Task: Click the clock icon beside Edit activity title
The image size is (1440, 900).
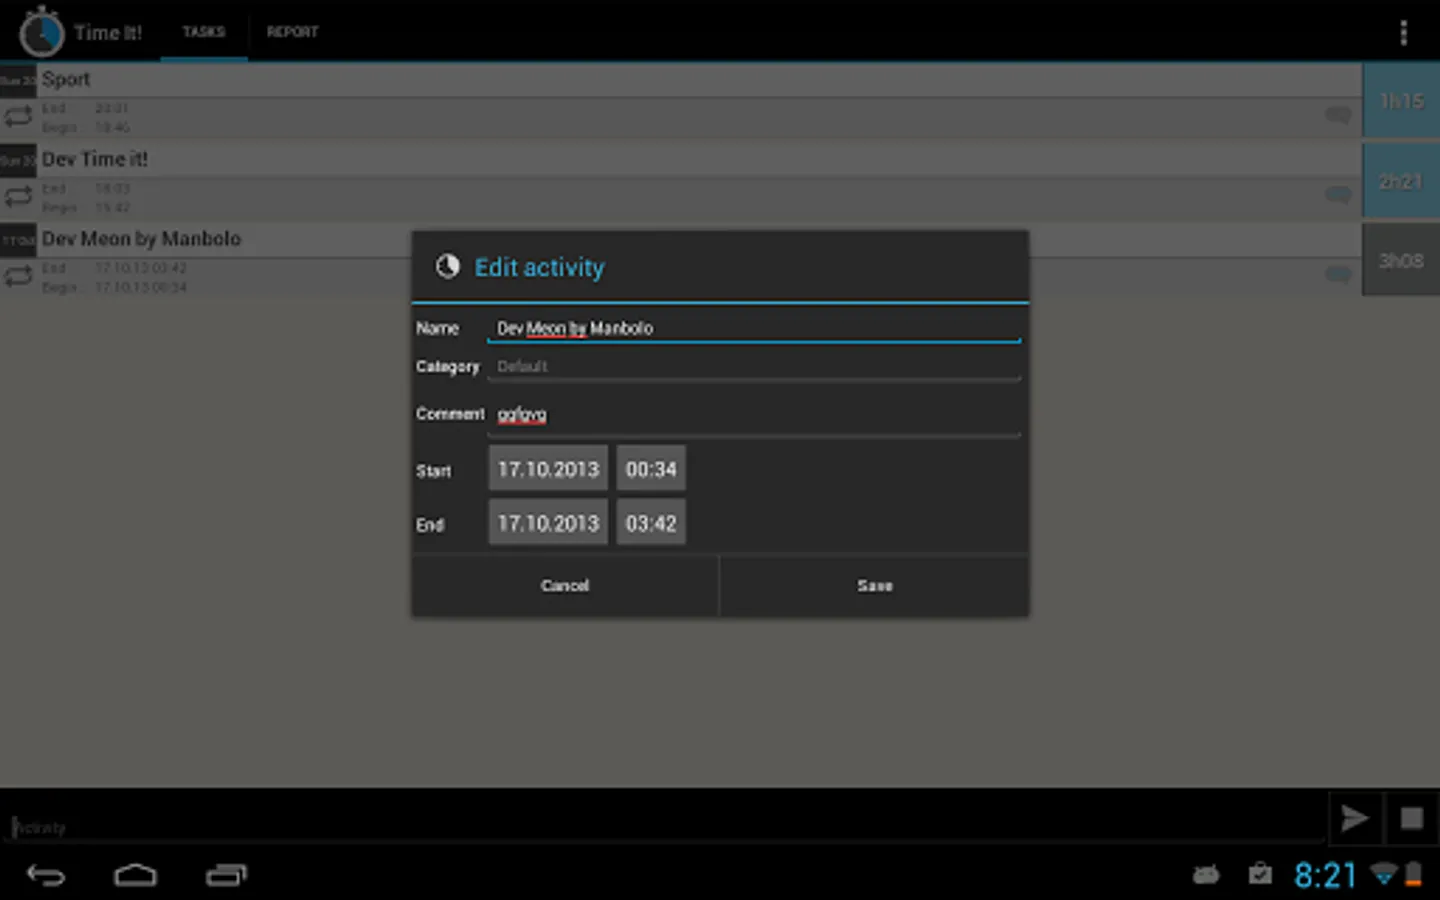Action: (447, 266)
